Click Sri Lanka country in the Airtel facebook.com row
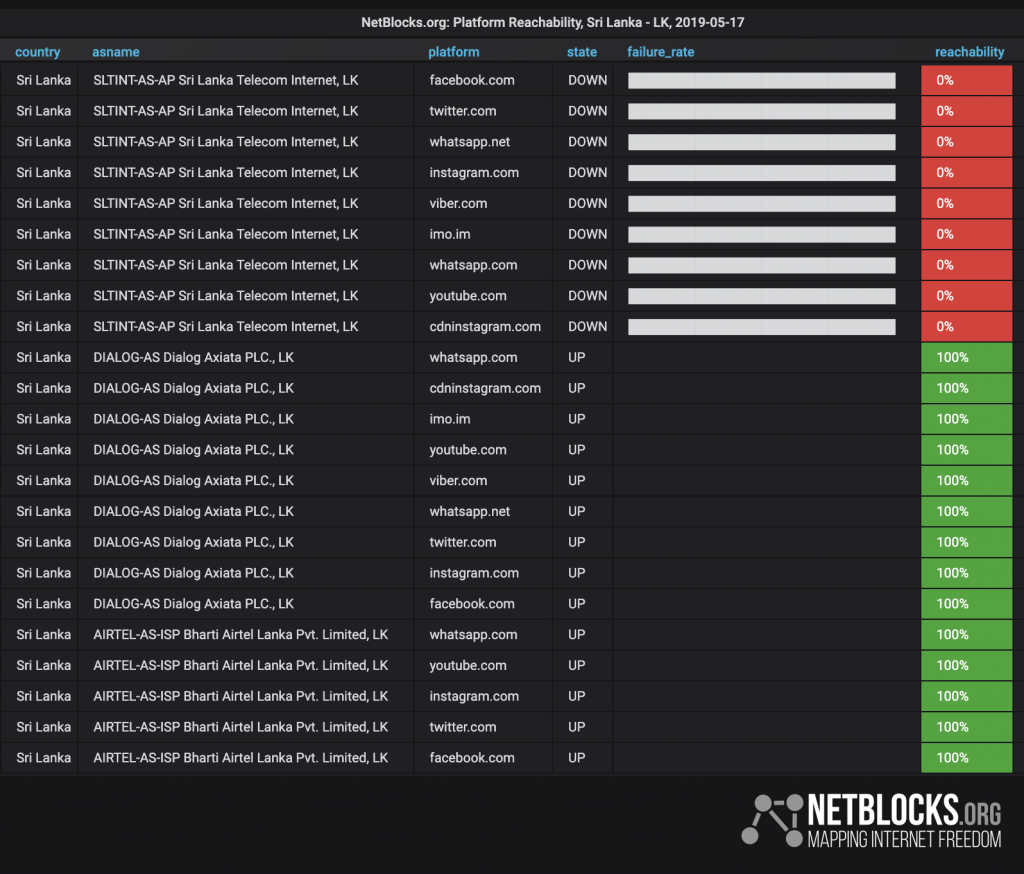The width and height of the screenshot is (1024, 874). pos(43,758)
